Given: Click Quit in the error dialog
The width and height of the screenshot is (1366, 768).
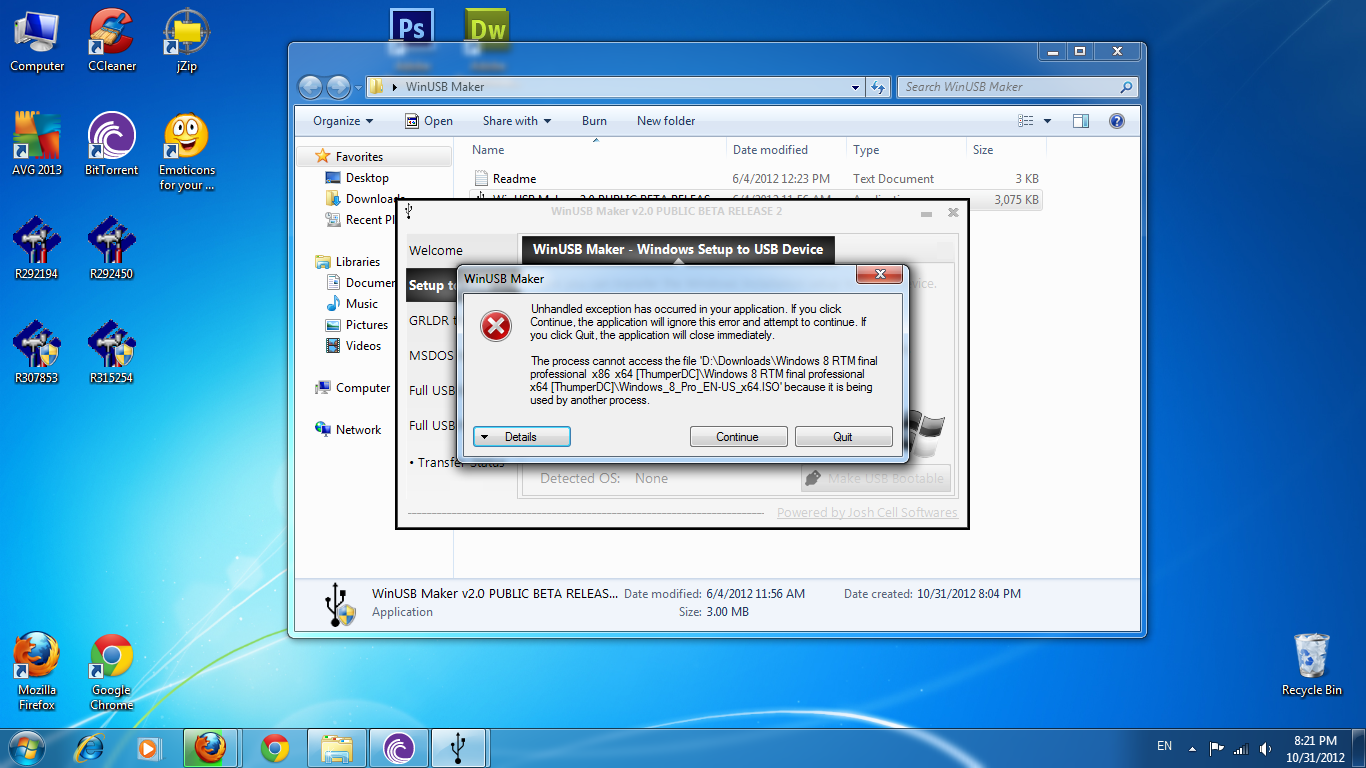Looking at the screenshot, I should [843, 437].
